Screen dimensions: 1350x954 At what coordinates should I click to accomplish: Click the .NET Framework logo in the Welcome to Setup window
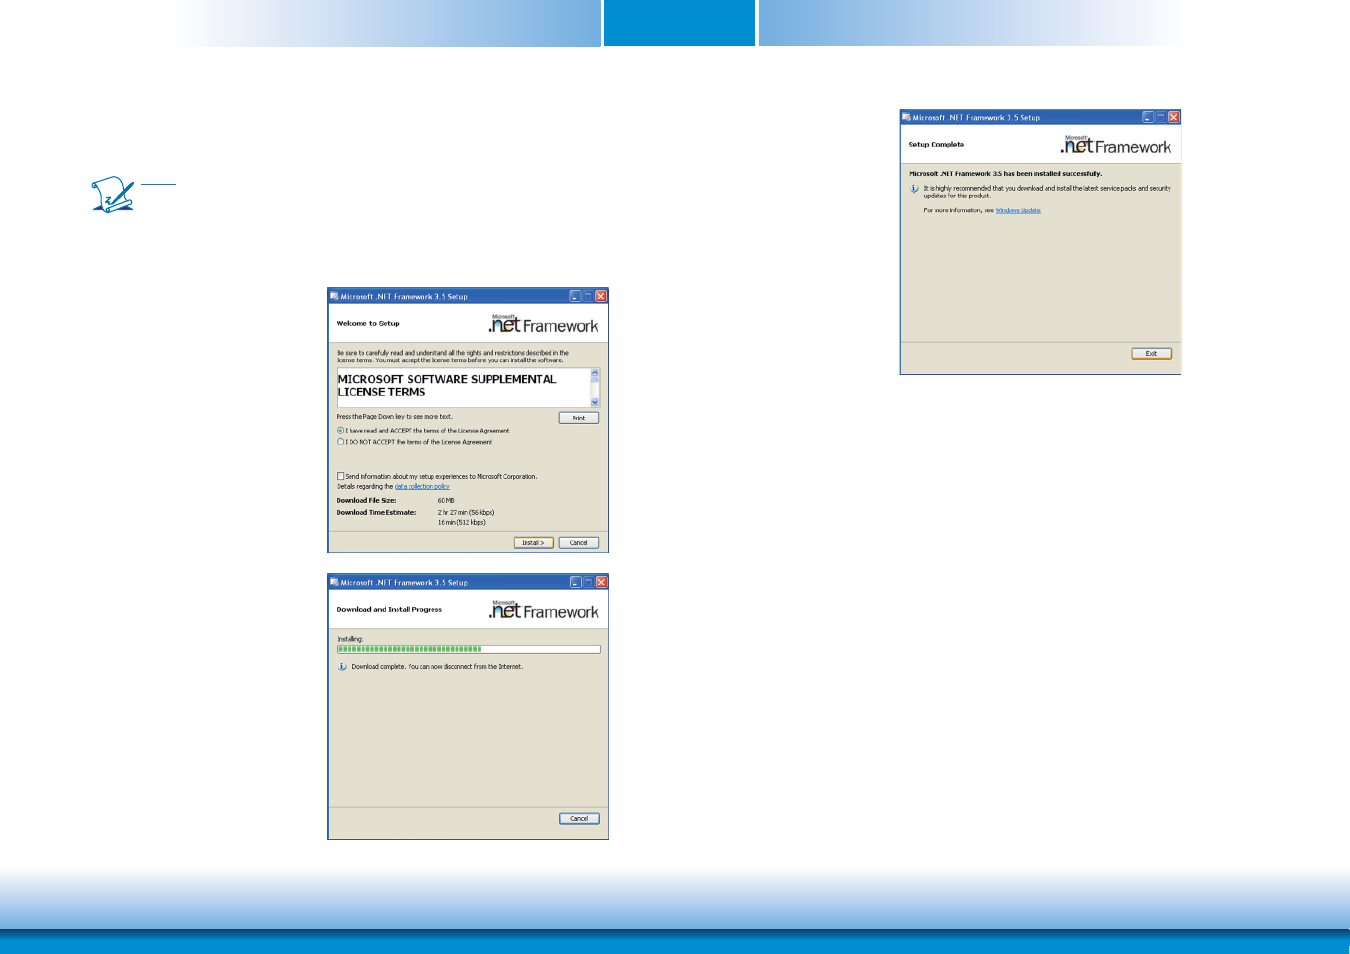543,324
